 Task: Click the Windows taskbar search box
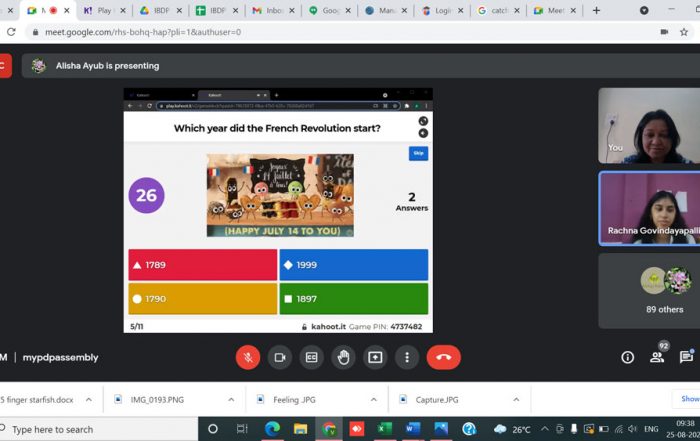point(98,429)
